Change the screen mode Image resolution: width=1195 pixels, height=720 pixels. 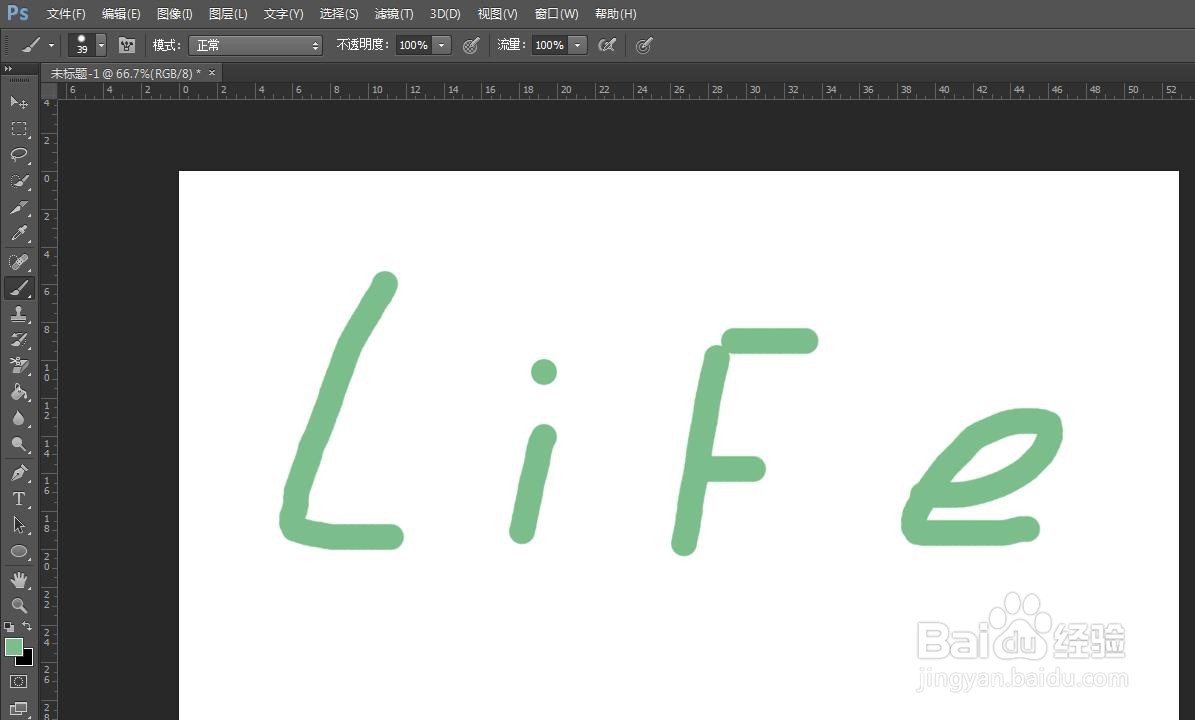19,708
